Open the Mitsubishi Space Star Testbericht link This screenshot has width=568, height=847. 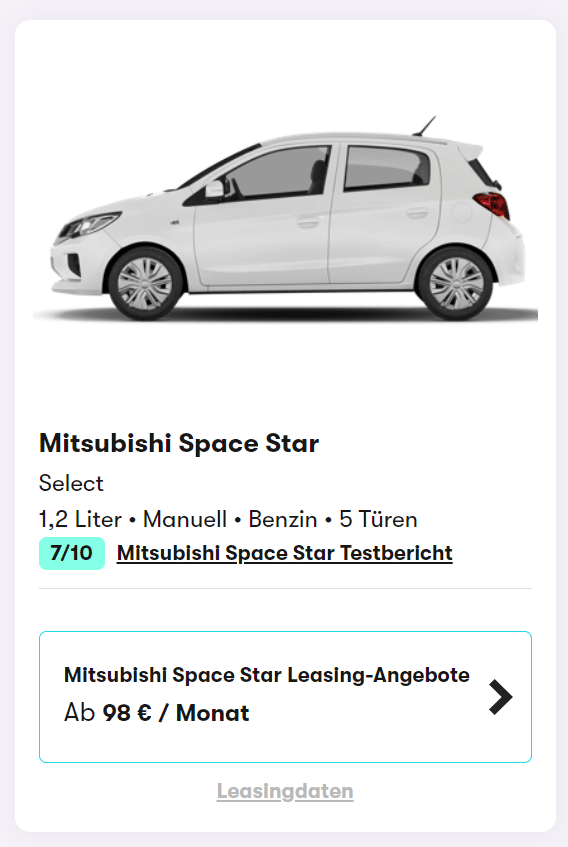[285, 553]
